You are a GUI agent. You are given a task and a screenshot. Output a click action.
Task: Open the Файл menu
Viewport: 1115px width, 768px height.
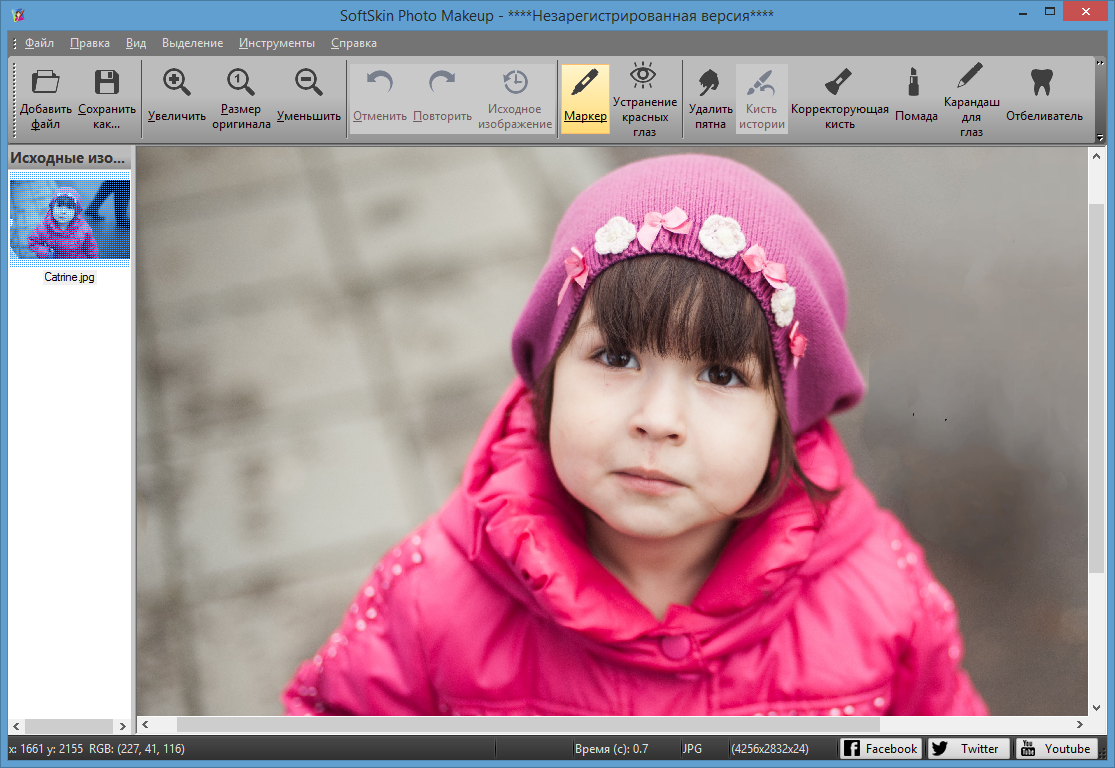pyautogui.click(x=40, y=43)
